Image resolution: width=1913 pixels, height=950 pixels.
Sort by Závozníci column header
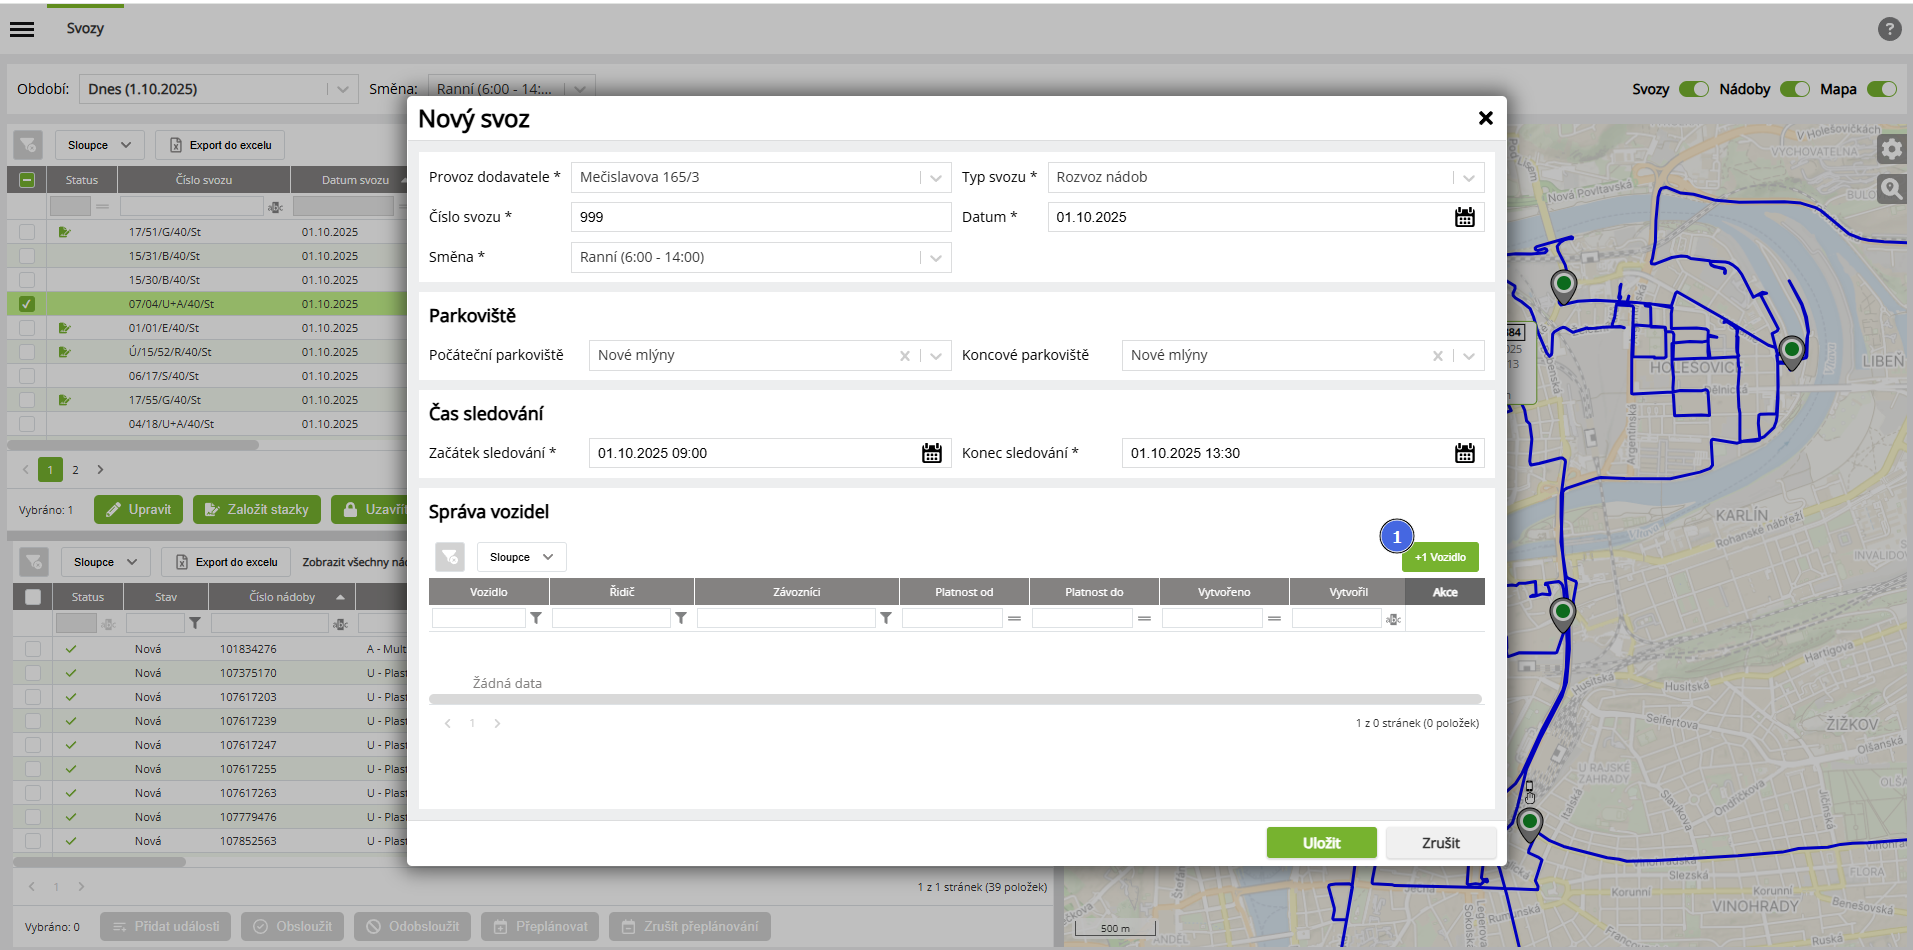click(797, 592)
